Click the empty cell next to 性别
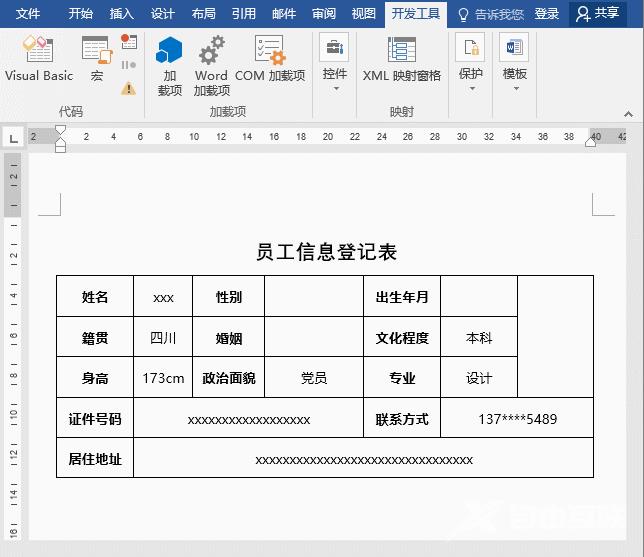The image size is (644, 557). tap(313, 297)
